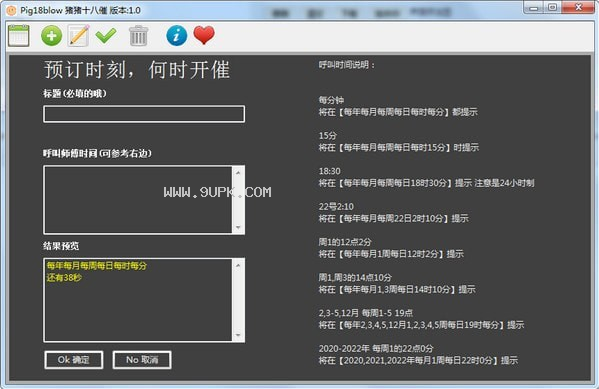Click the 2,3-5,12月 每周1-5 19点 example
Image resolution: width=599 pixels, height=389 pixels.
pos(366,313)
